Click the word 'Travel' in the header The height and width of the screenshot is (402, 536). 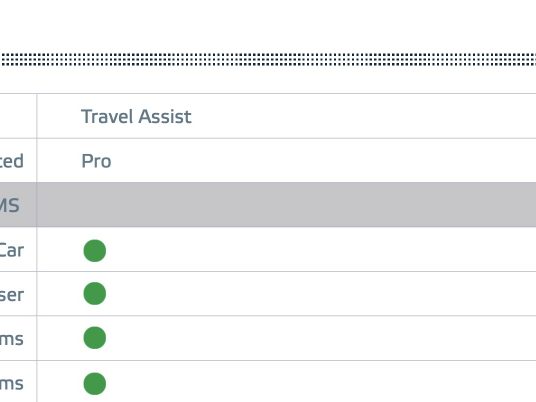pos(107,116)
